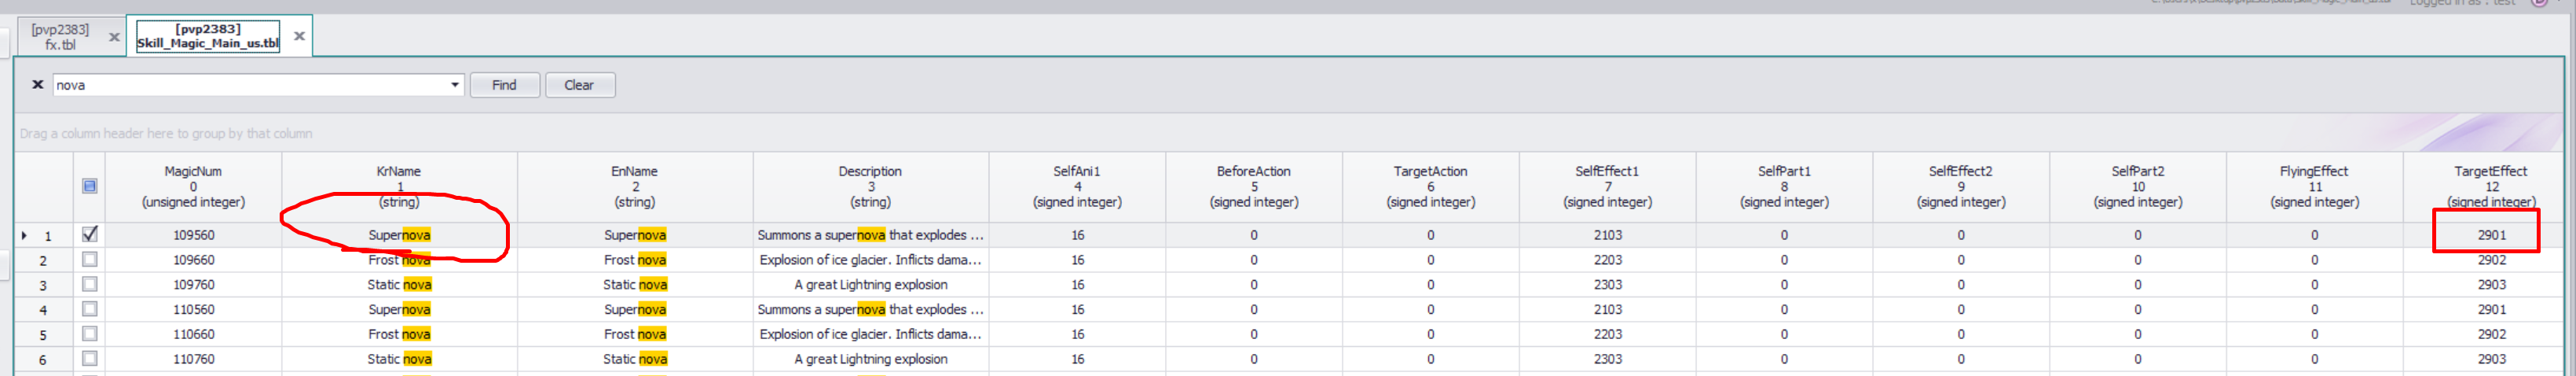Select SelfEffect1 value 2103 in row 1
Viewport: 2576px width, 376px height.
tap(1608, 235)
